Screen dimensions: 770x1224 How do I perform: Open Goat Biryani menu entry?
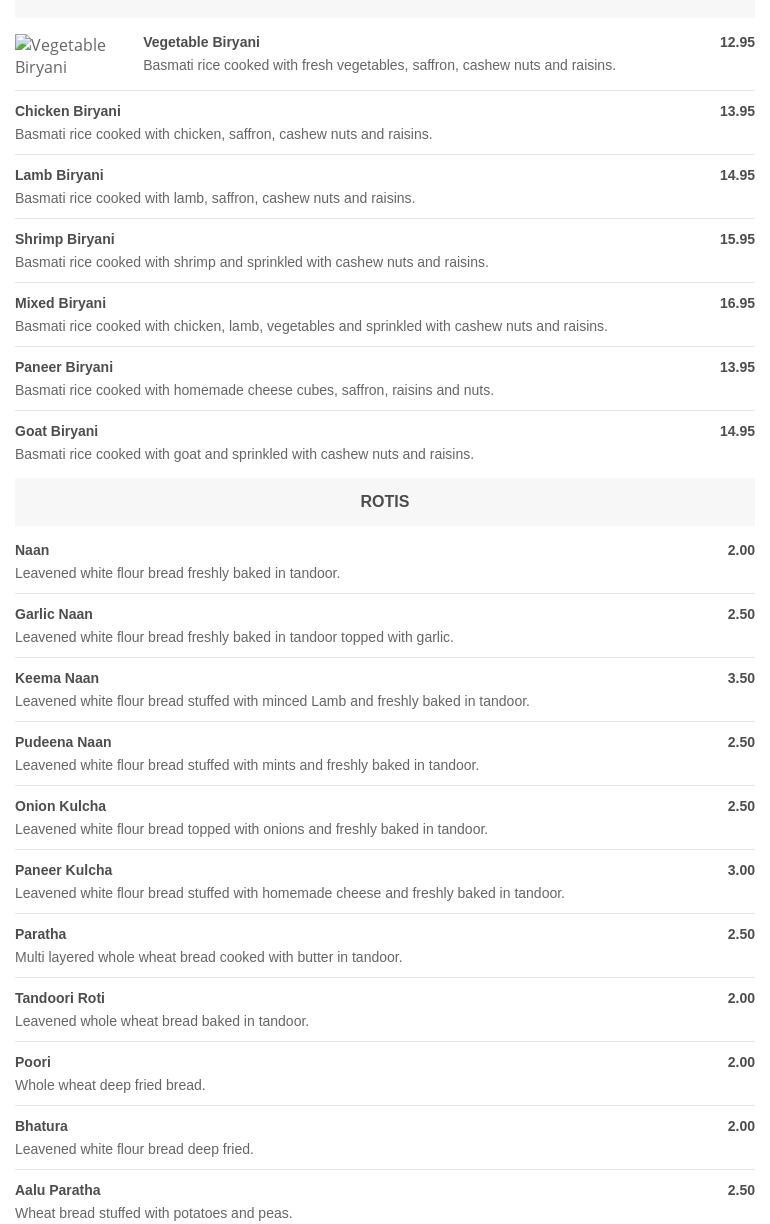pyautogui.click(x=56, y=431)
